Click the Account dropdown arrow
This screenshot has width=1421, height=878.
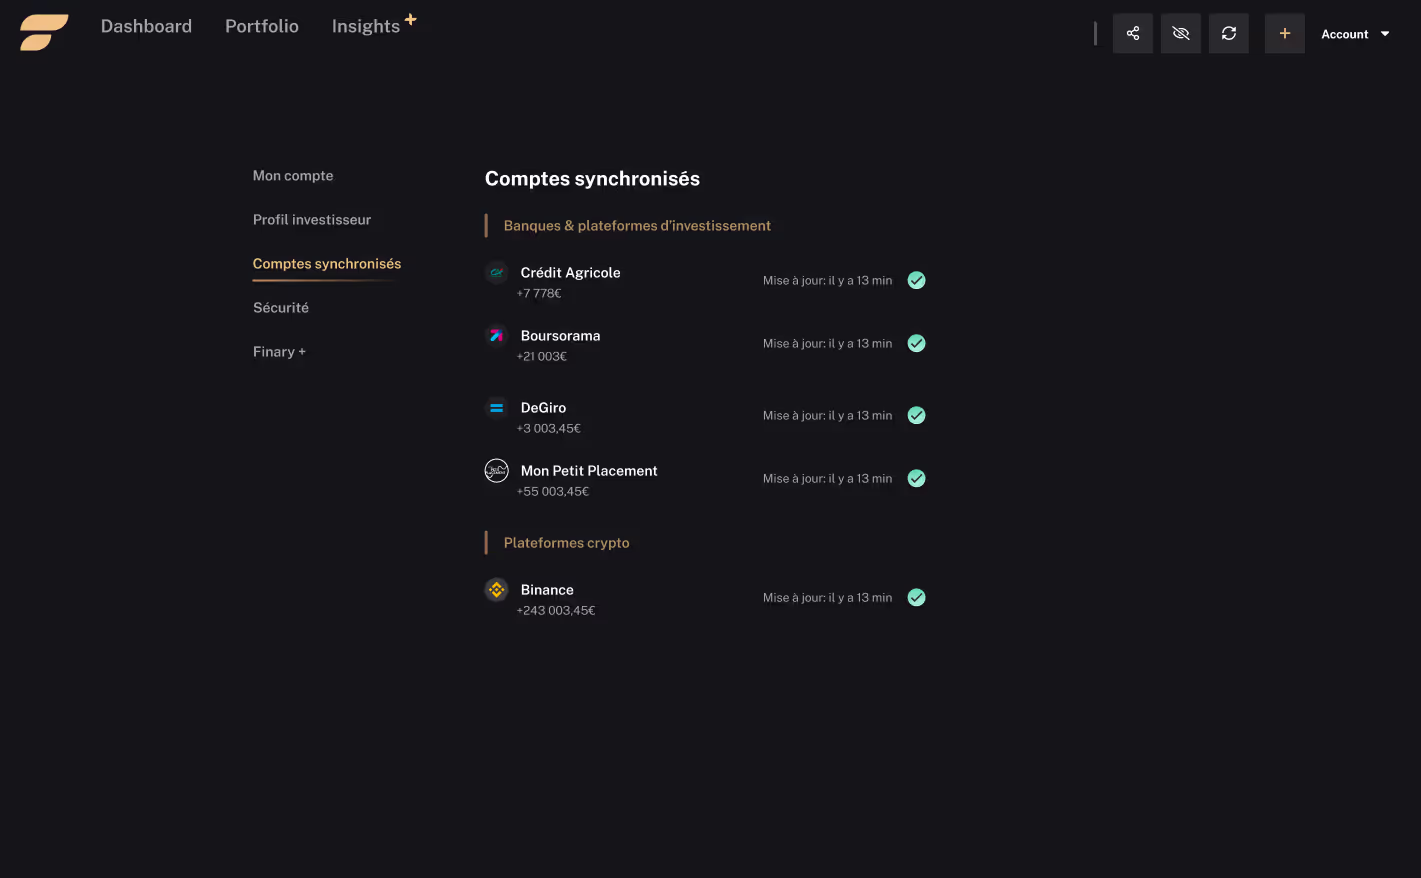pos(1385,34)
